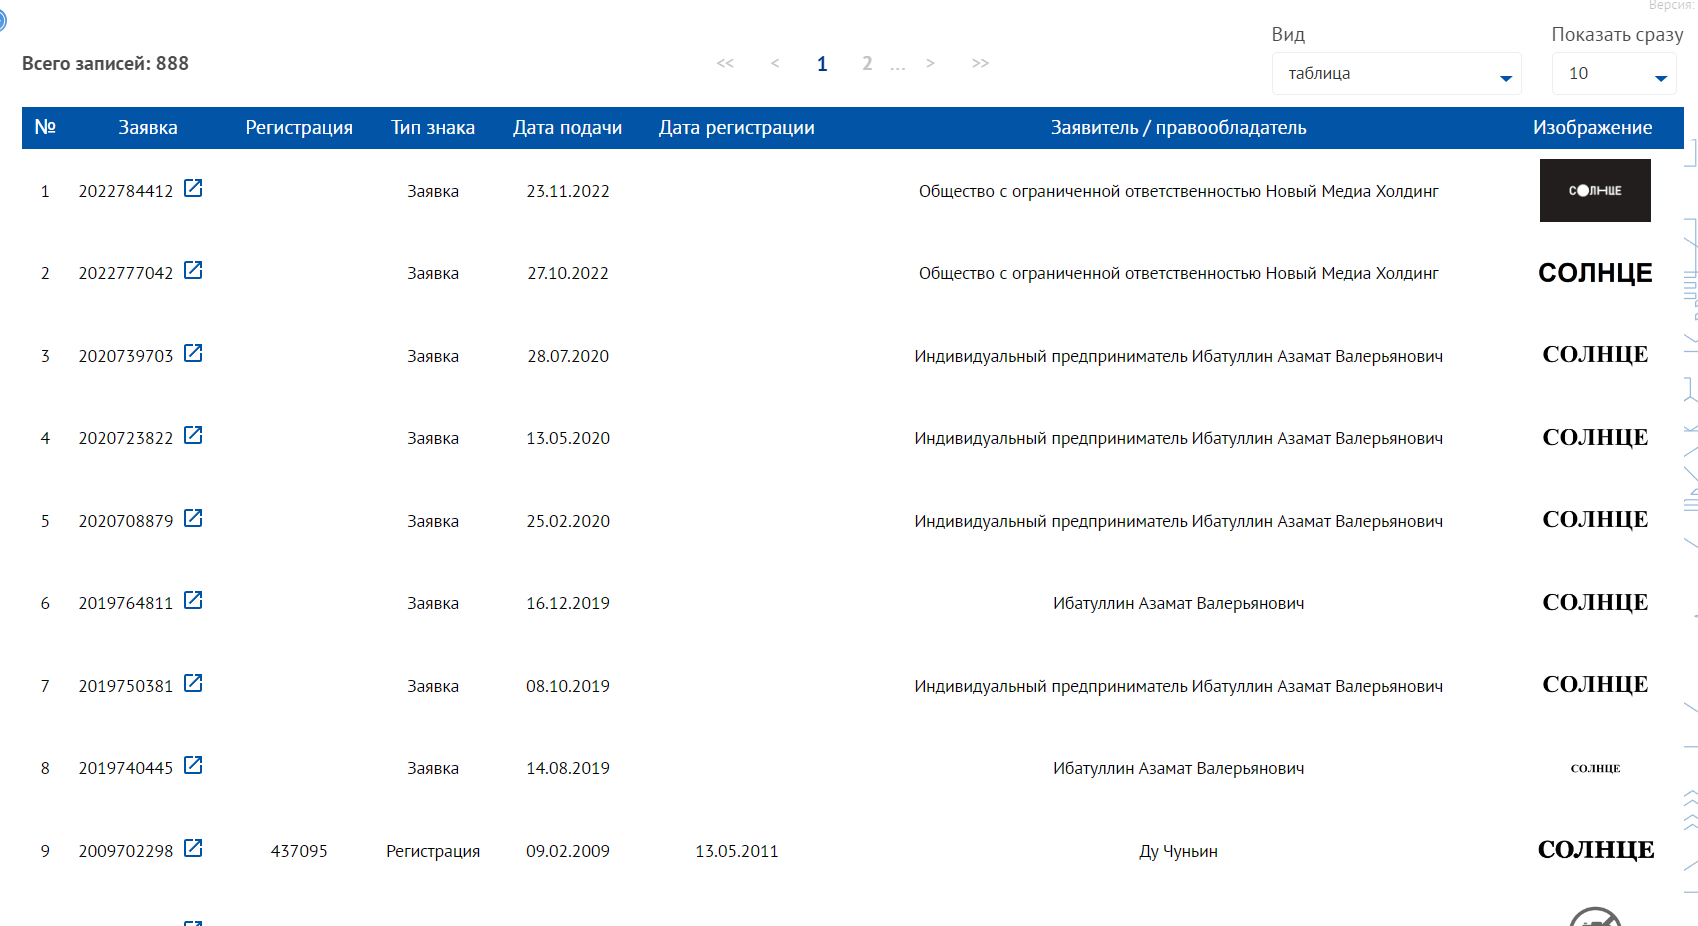This screenshot has height=926, width=1698.
Task: Open application 2019740445 via its external link icon
Action: [x=193, y=765]
